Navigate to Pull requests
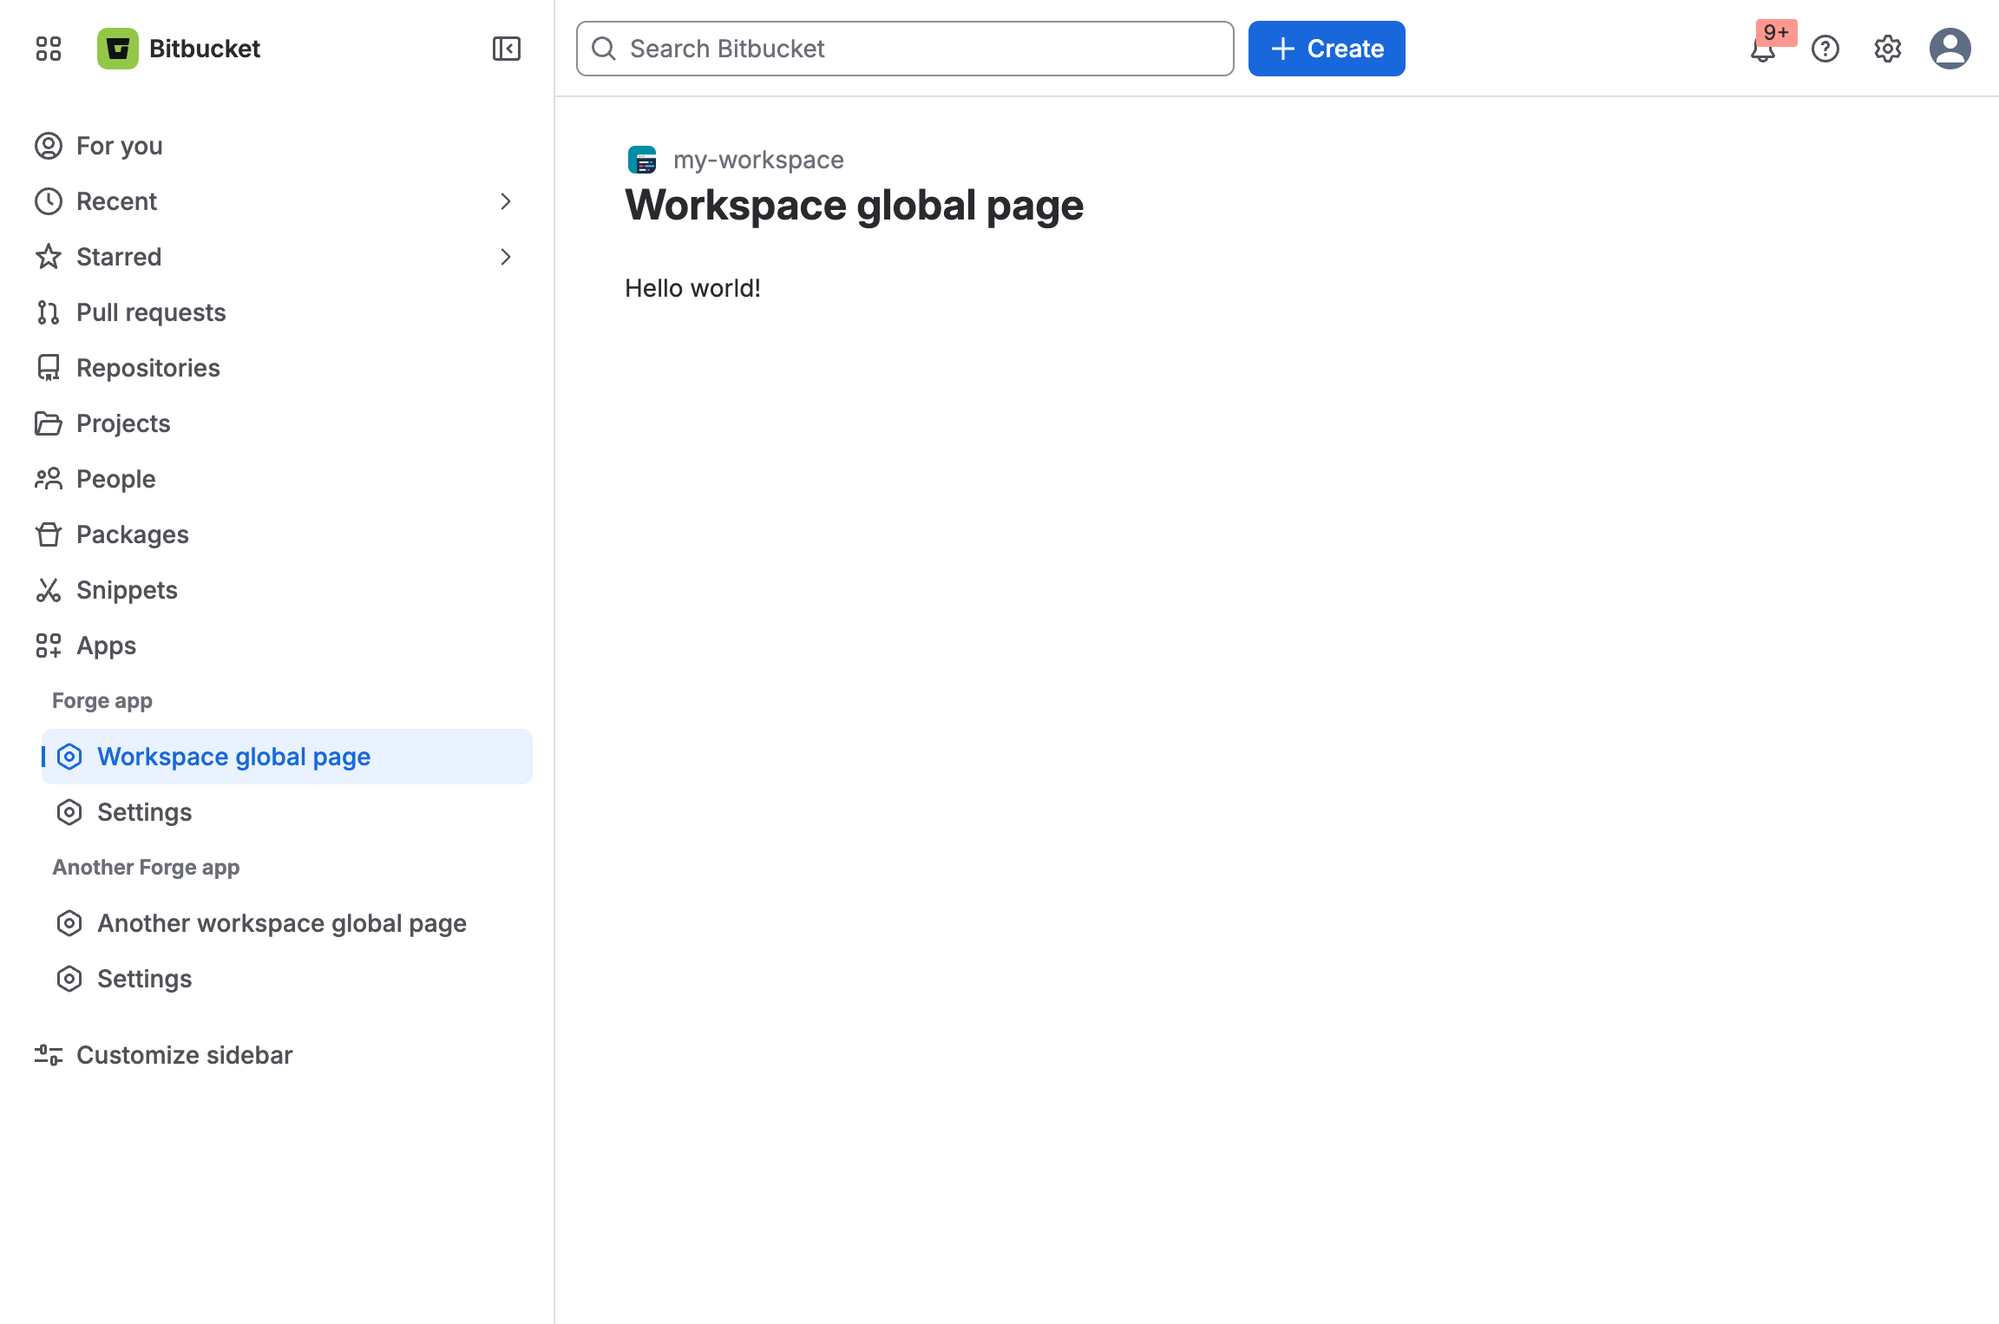Screen dimensions: 1999x1324 coord(277,312)
